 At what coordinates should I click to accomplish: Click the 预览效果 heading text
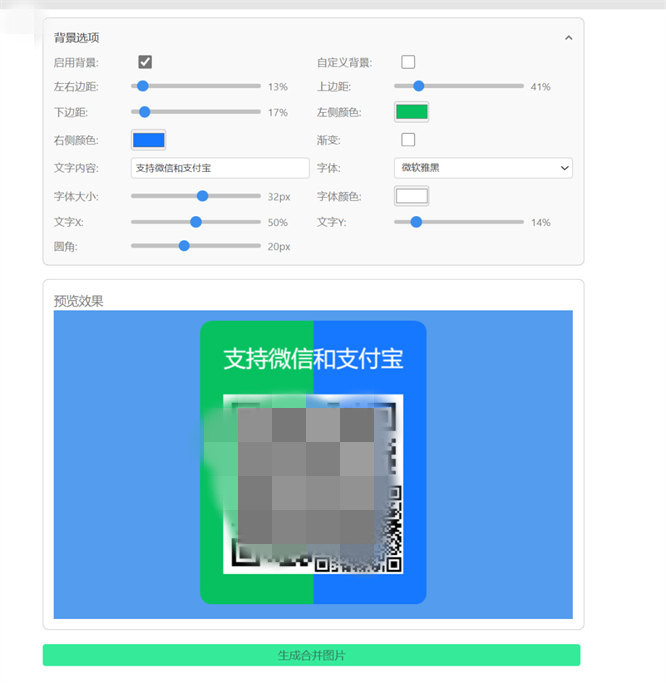[79, 301]
